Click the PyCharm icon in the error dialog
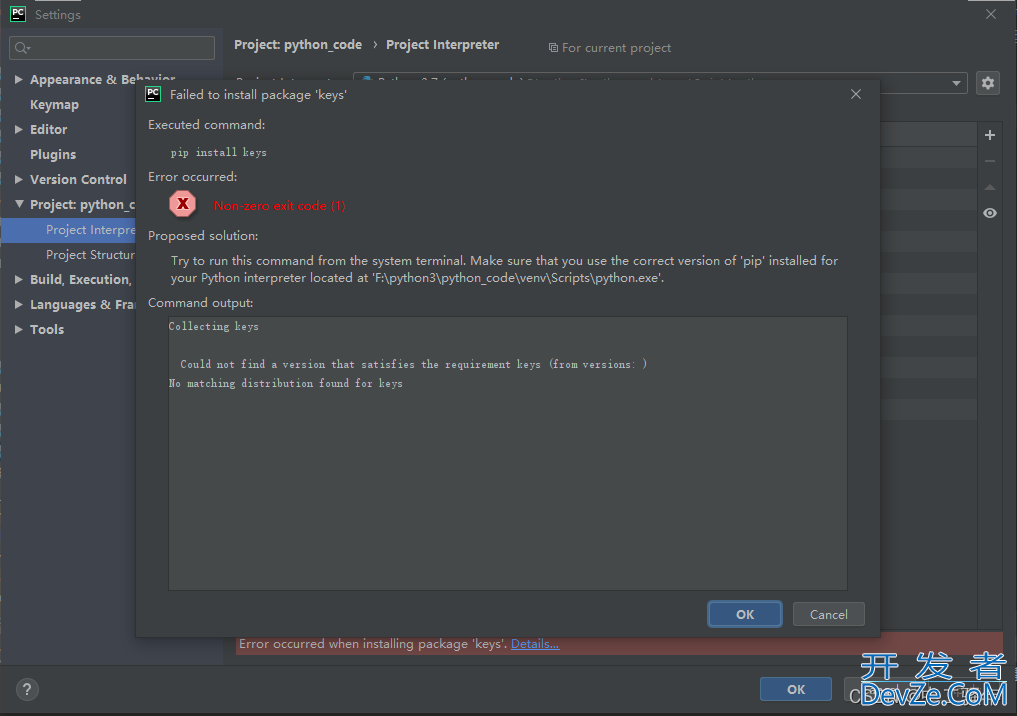 [153, 94]
